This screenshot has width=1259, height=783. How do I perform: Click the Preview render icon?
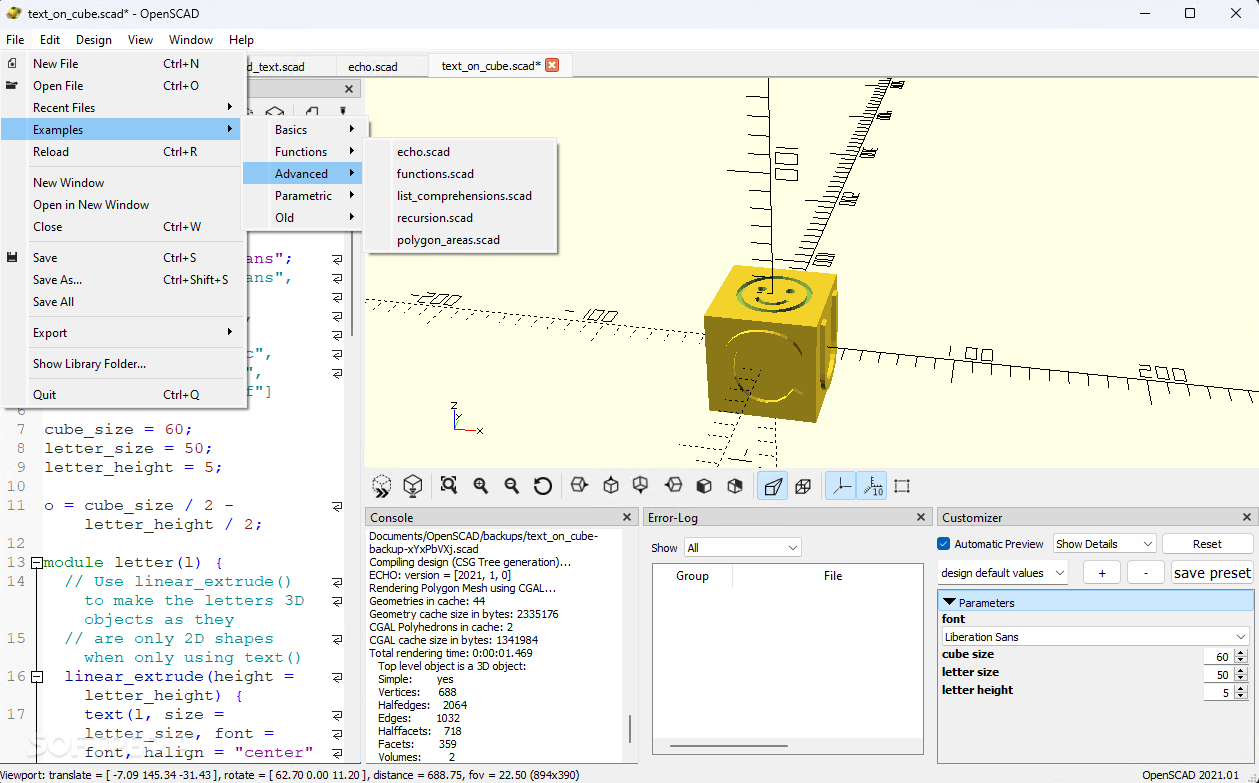(381, 486)
